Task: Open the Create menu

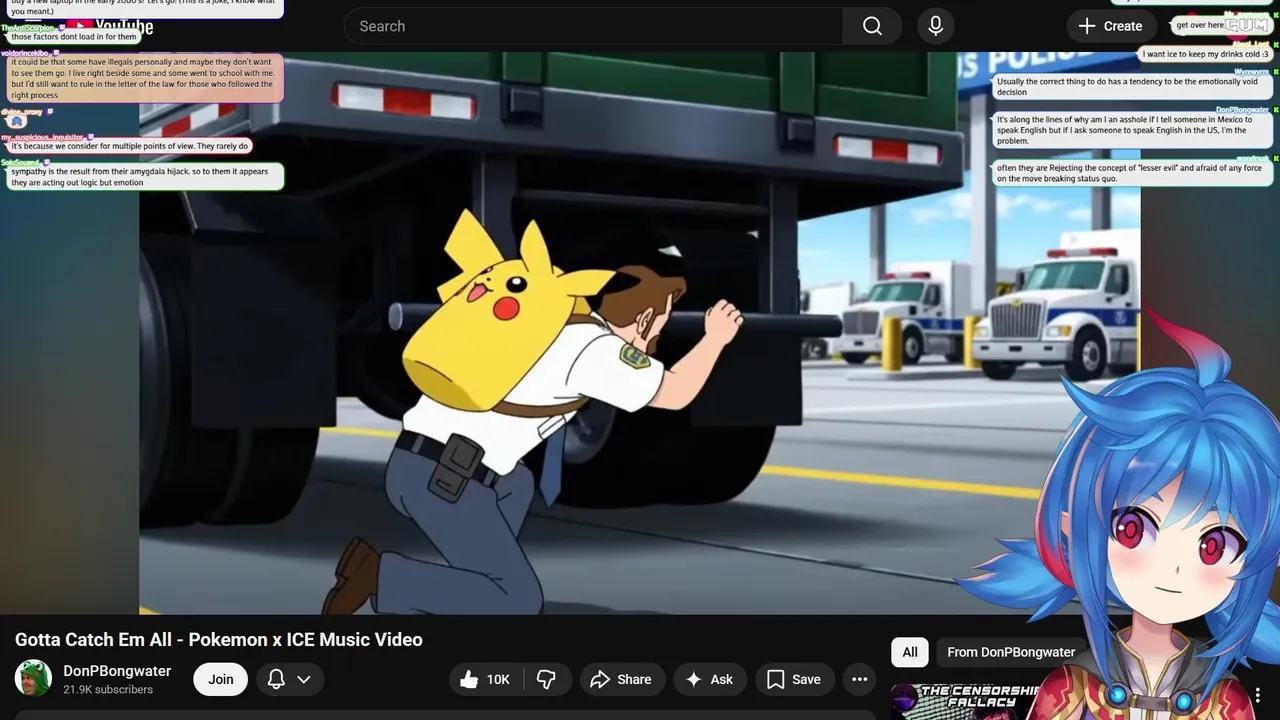Action: (x=1110, y=26)
